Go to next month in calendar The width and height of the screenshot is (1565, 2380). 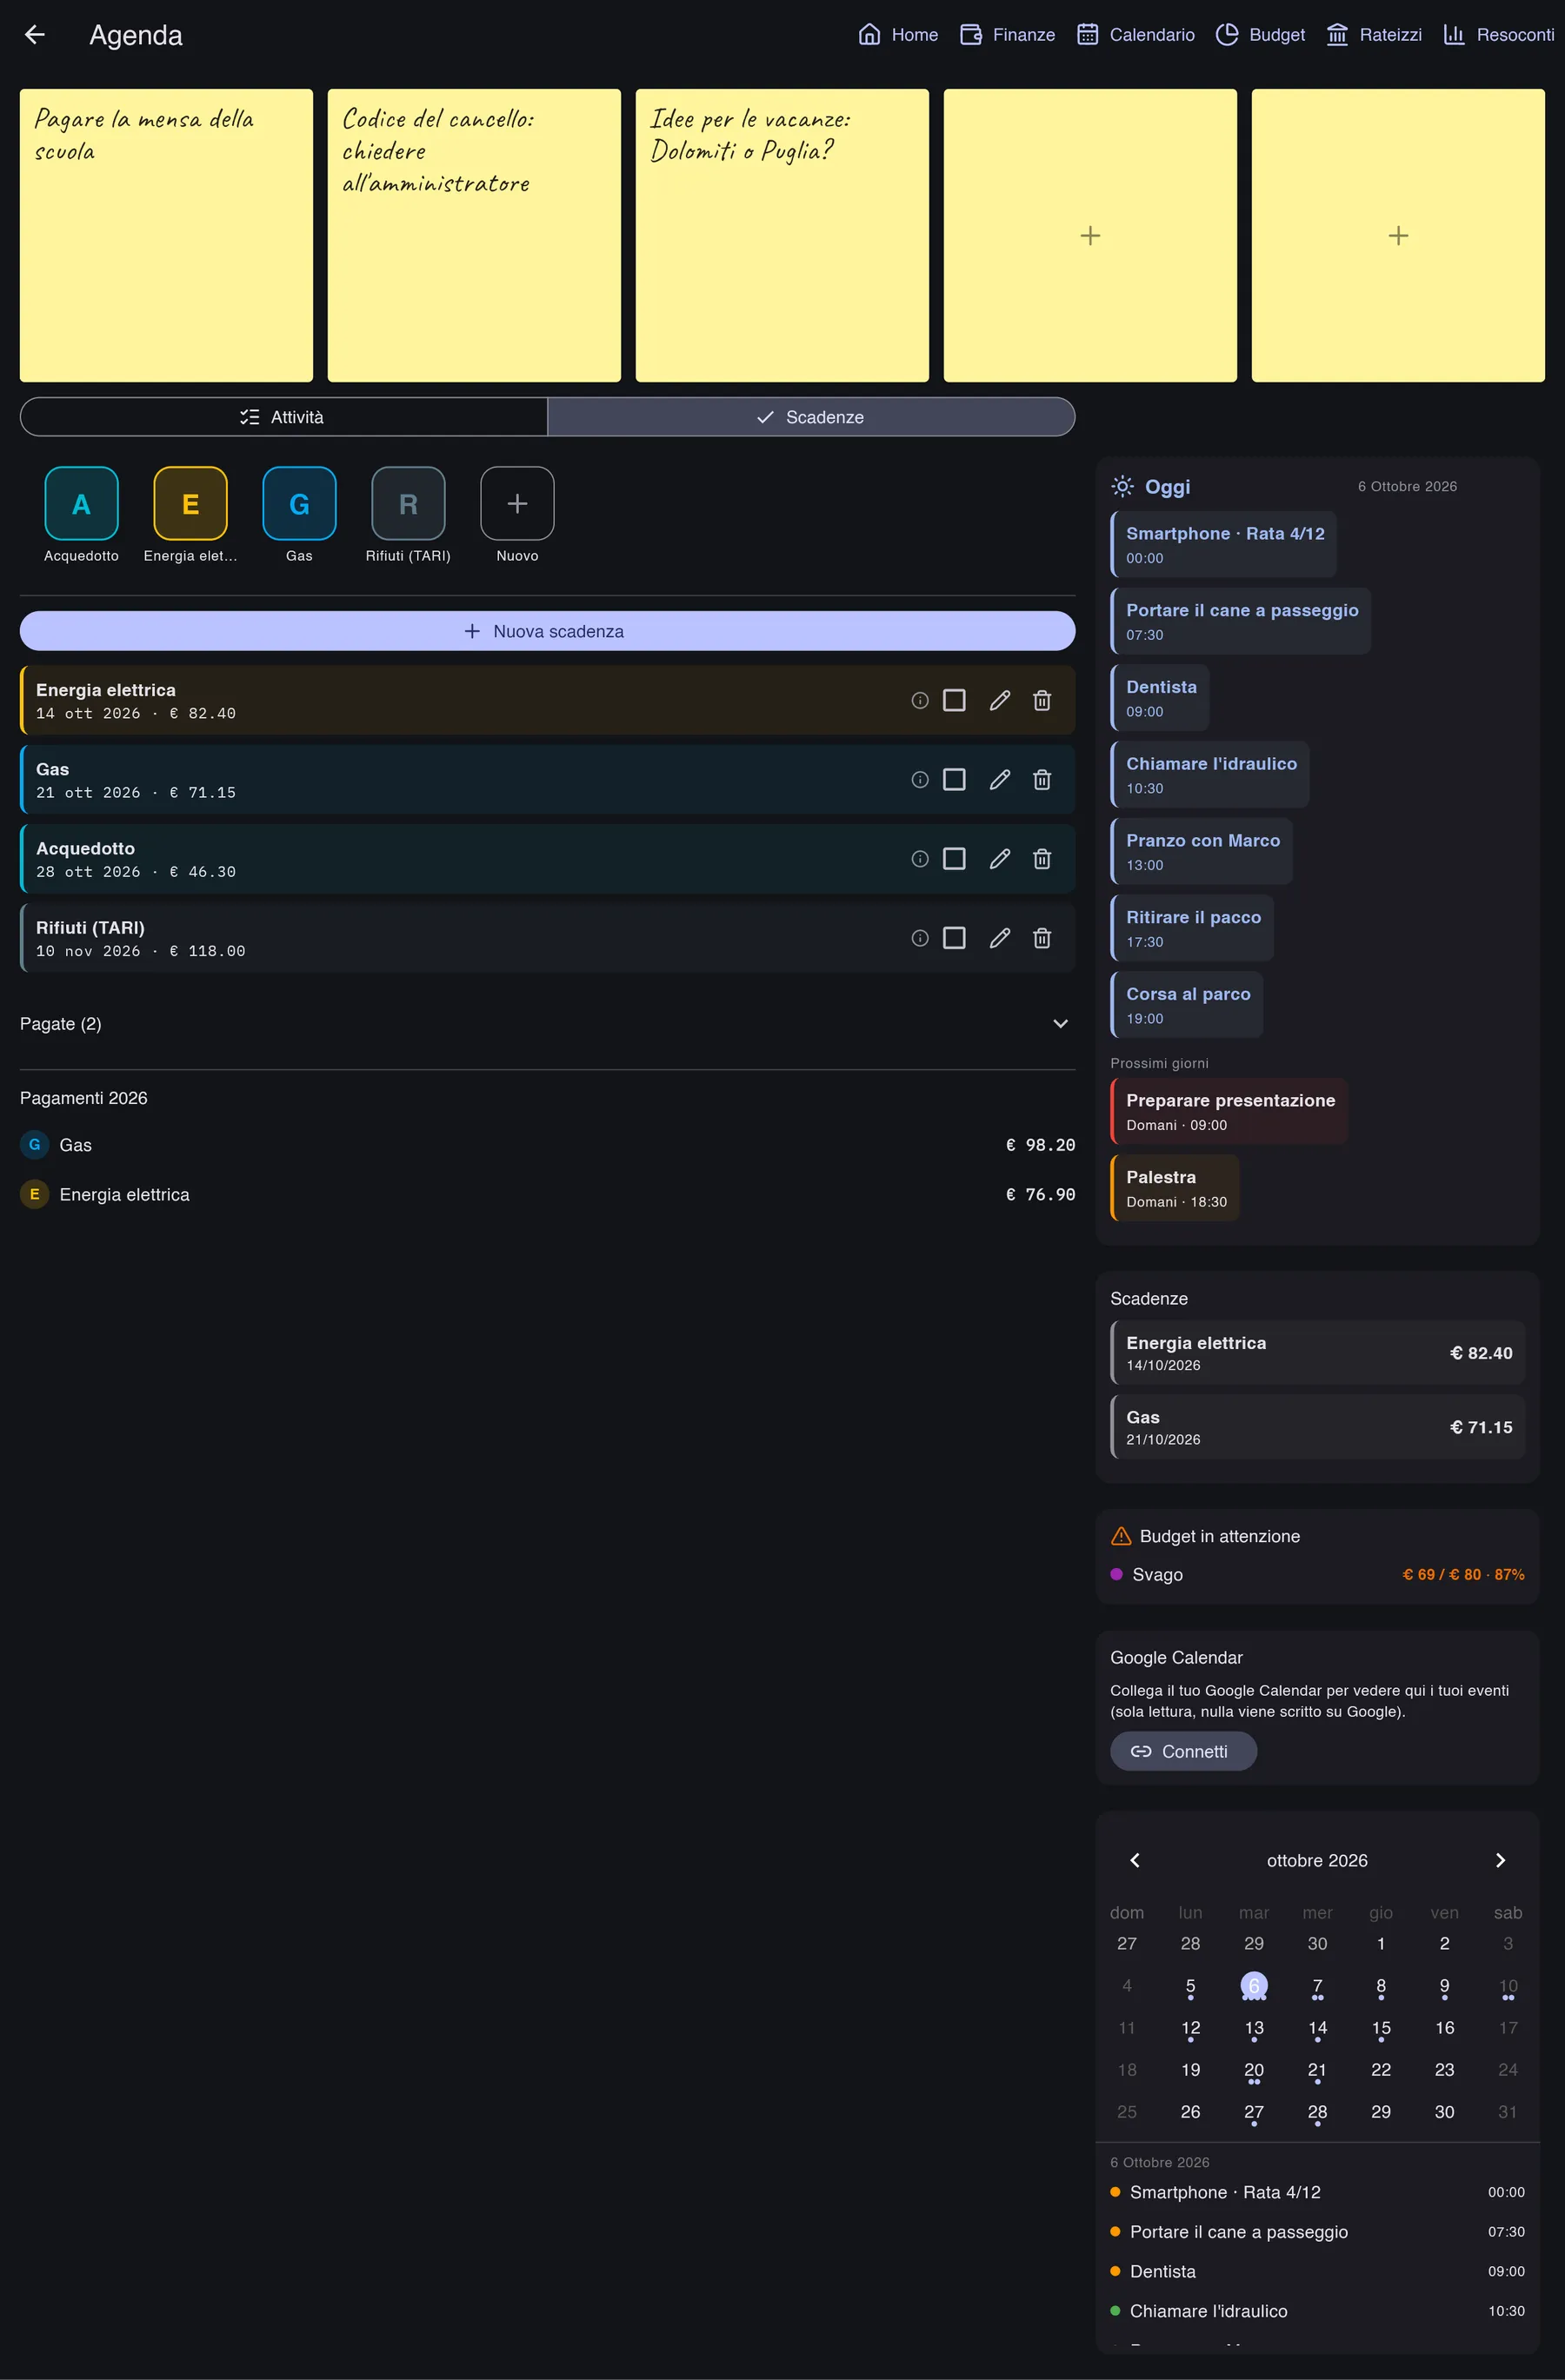pyautogui.click(x=1500, y=1860)
